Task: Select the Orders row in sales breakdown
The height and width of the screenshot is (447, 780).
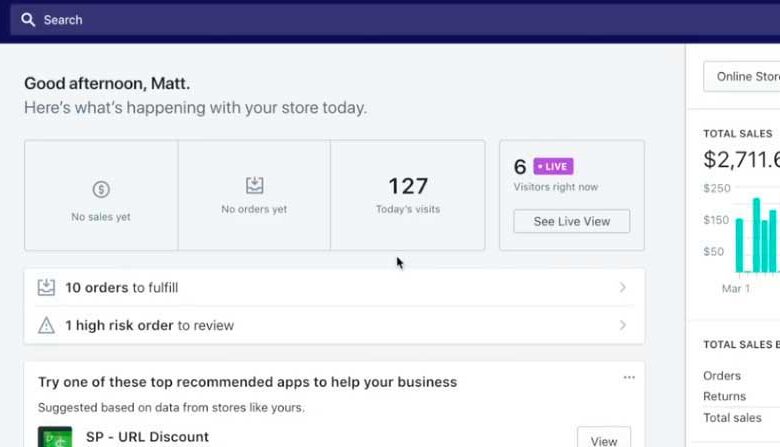Action: [722, 376]
